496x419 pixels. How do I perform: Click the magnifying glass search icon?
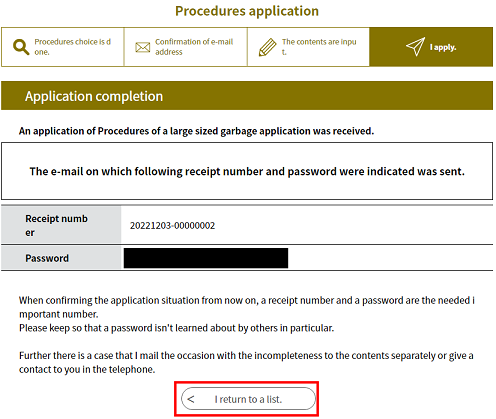[x=21, y=47]
